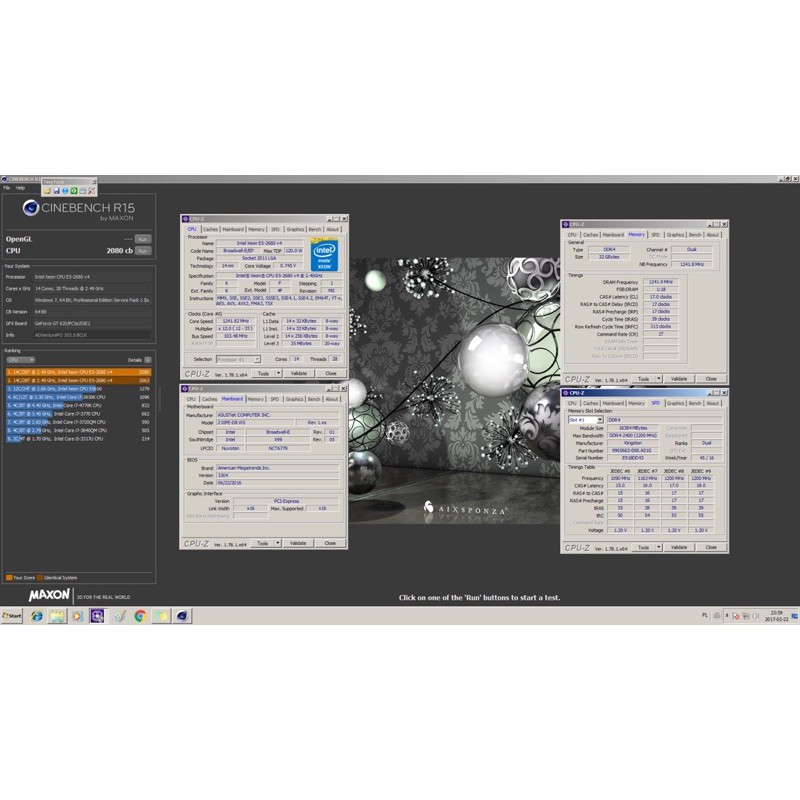Toggle the ranking Details button
Image resolution: width=800 pixels, height=800 pixels.
click(x=148, y=359)
